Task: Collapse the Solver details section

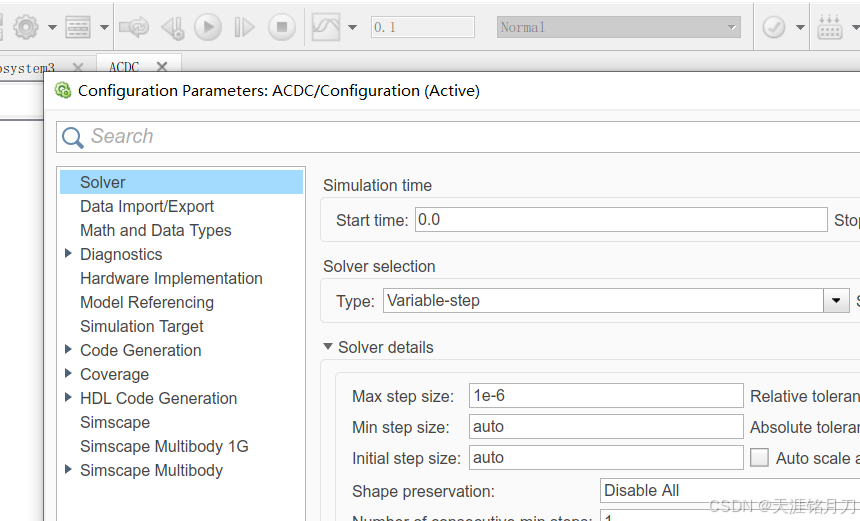Action: point(328,347)
